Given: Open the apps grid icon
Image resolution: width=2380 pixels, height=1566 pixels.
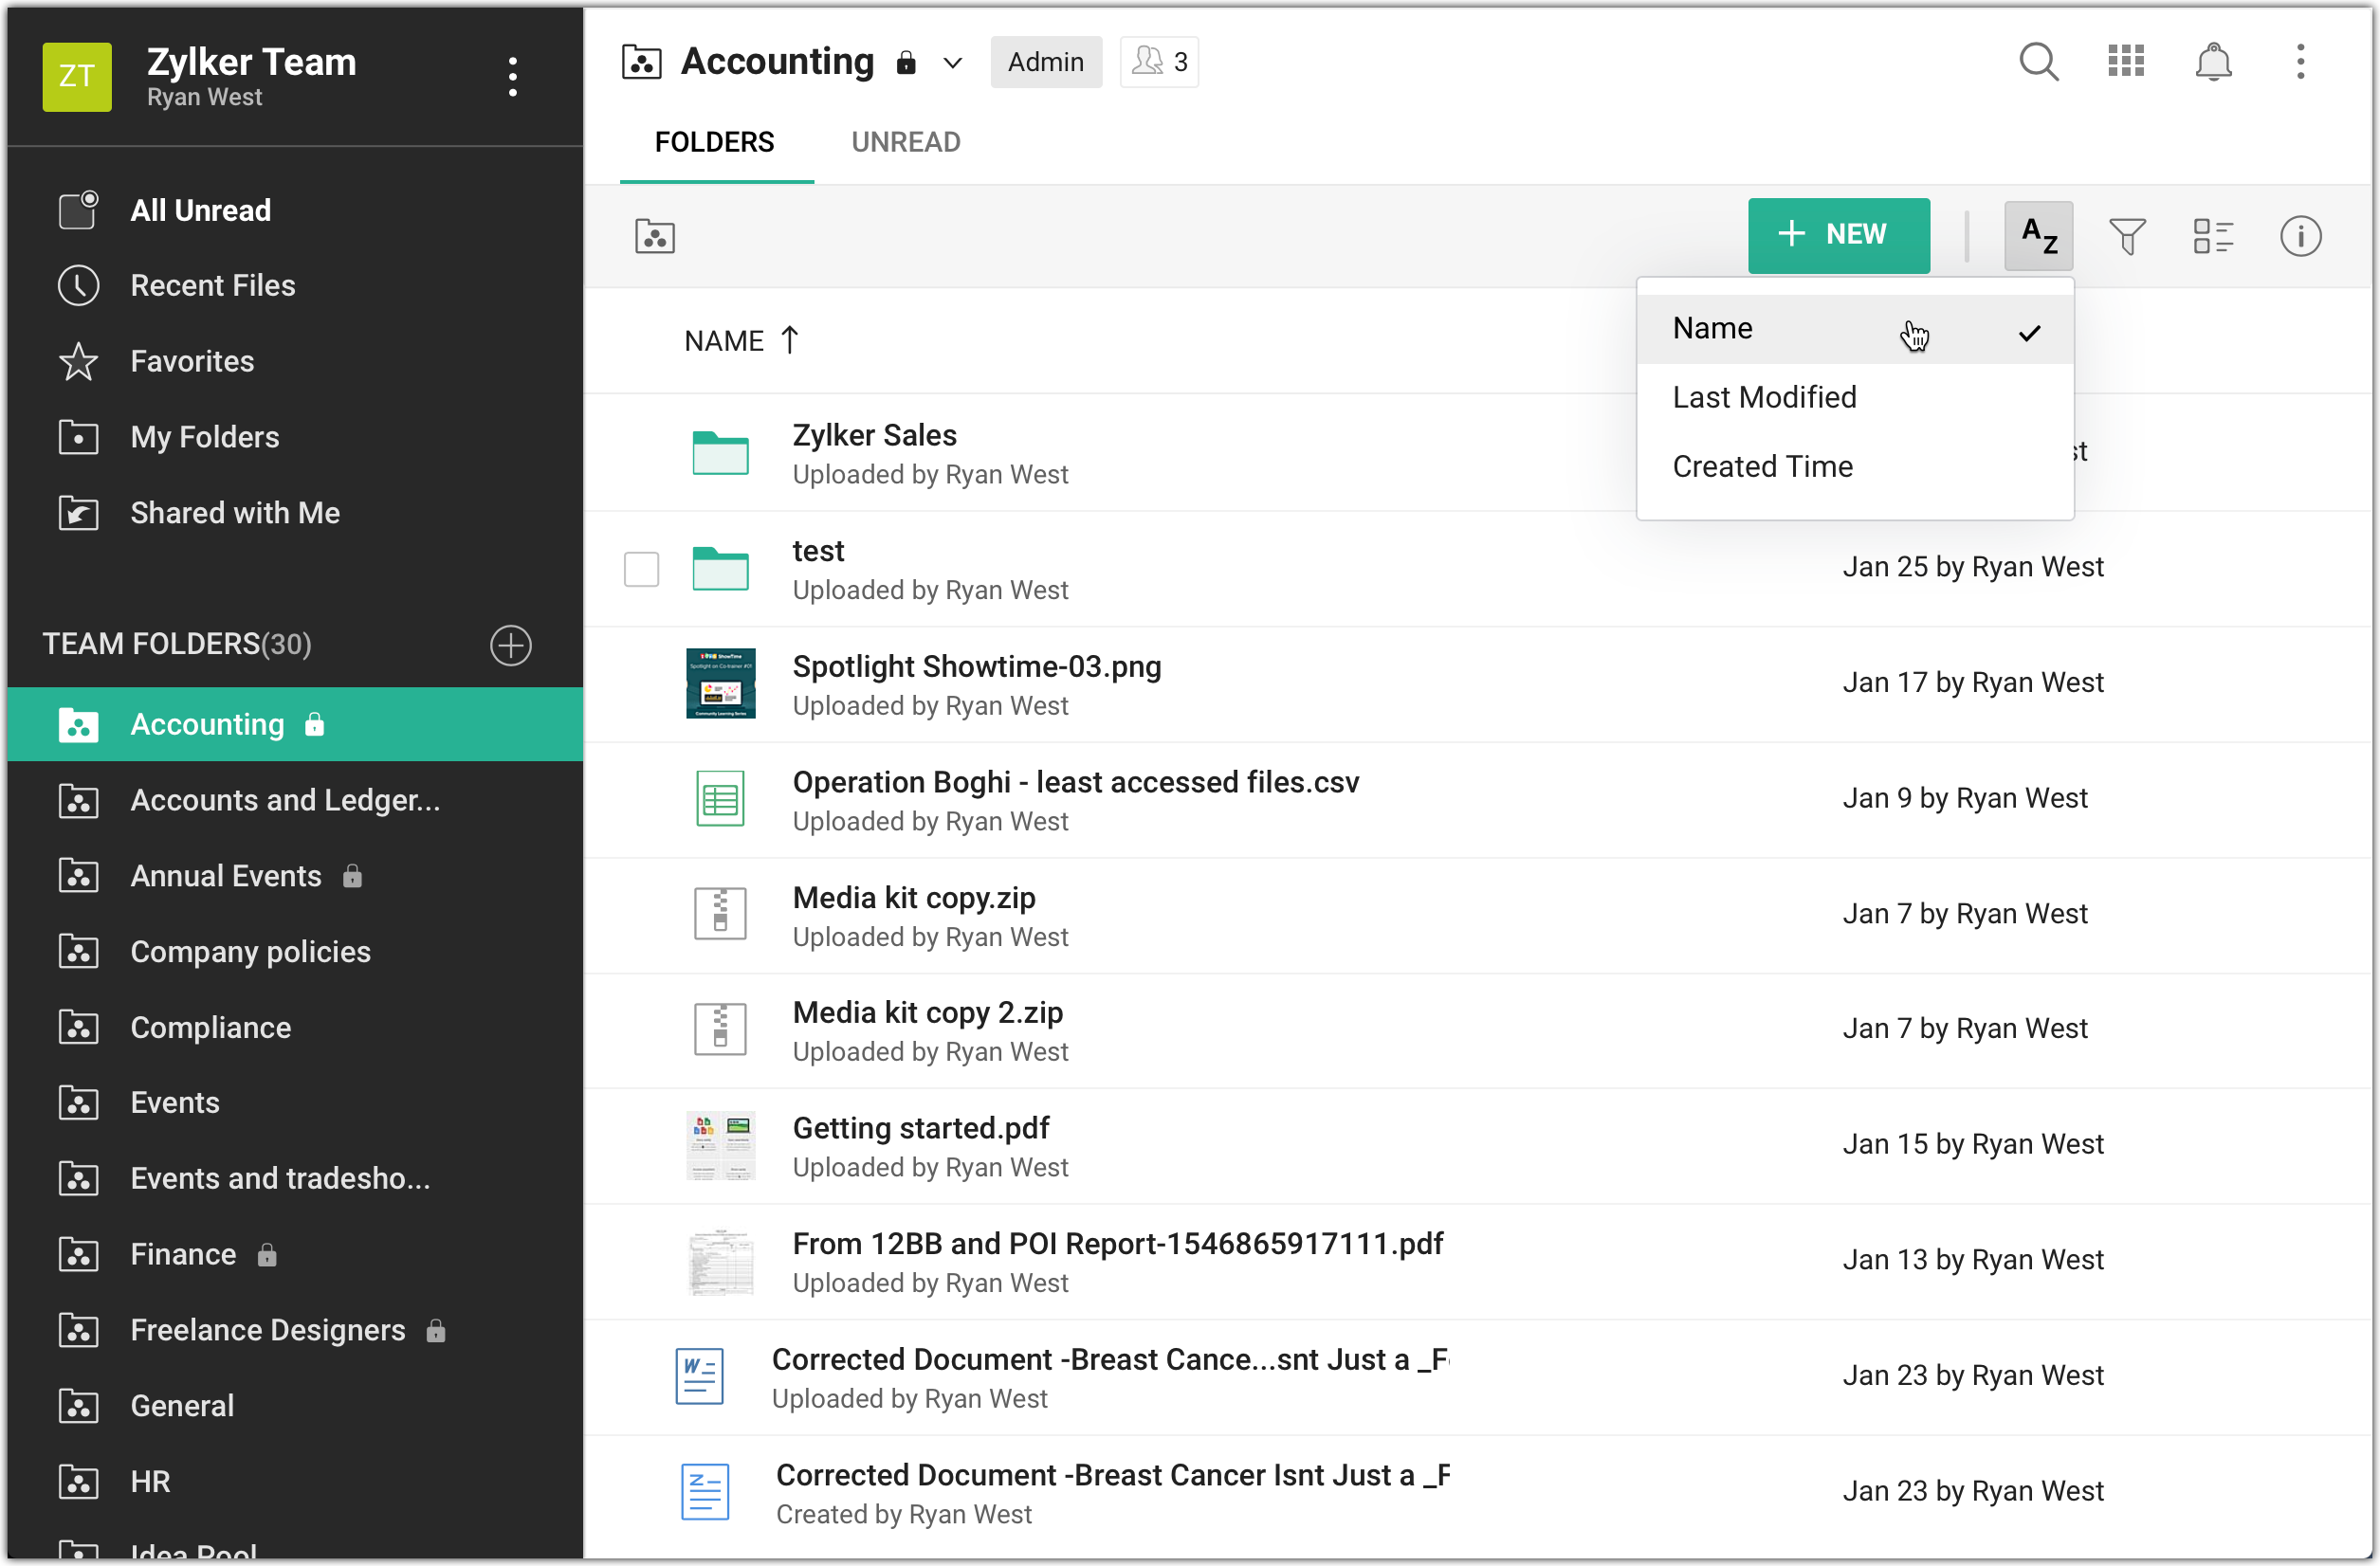Looking at the screenshot, I should coord(2125,62).
